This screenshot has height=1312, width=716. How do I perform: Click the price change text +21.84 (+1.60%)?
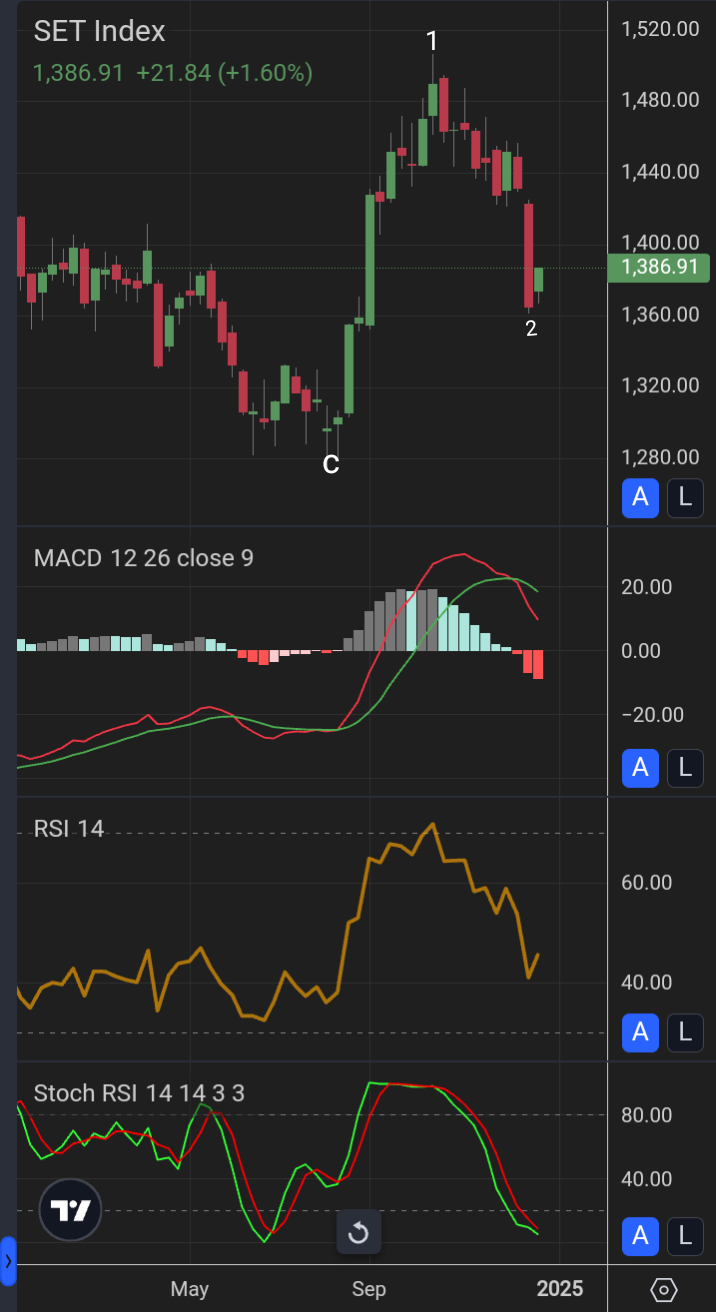coord(224,73)
